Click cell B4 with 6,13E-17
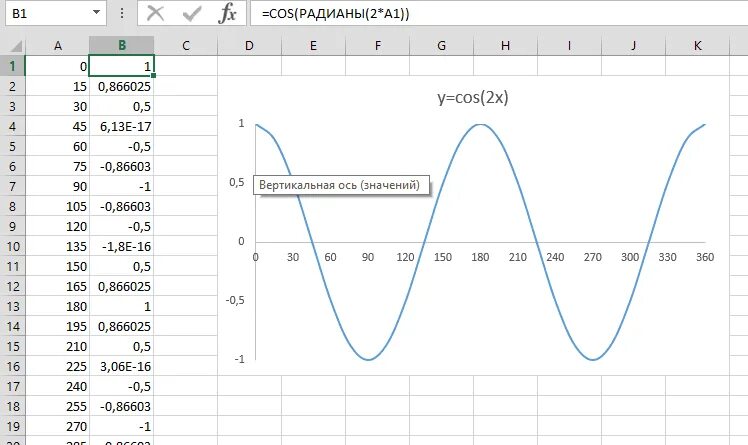 (x=122, y=126)
